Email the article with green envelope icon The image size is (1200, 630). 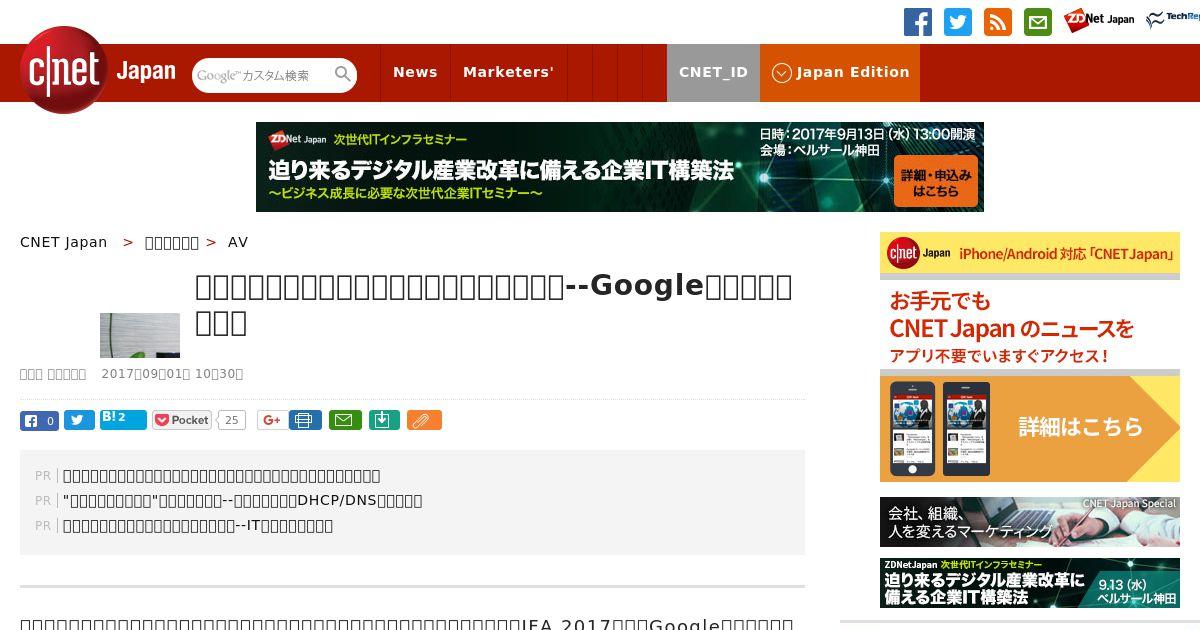(x=345, y=420)
